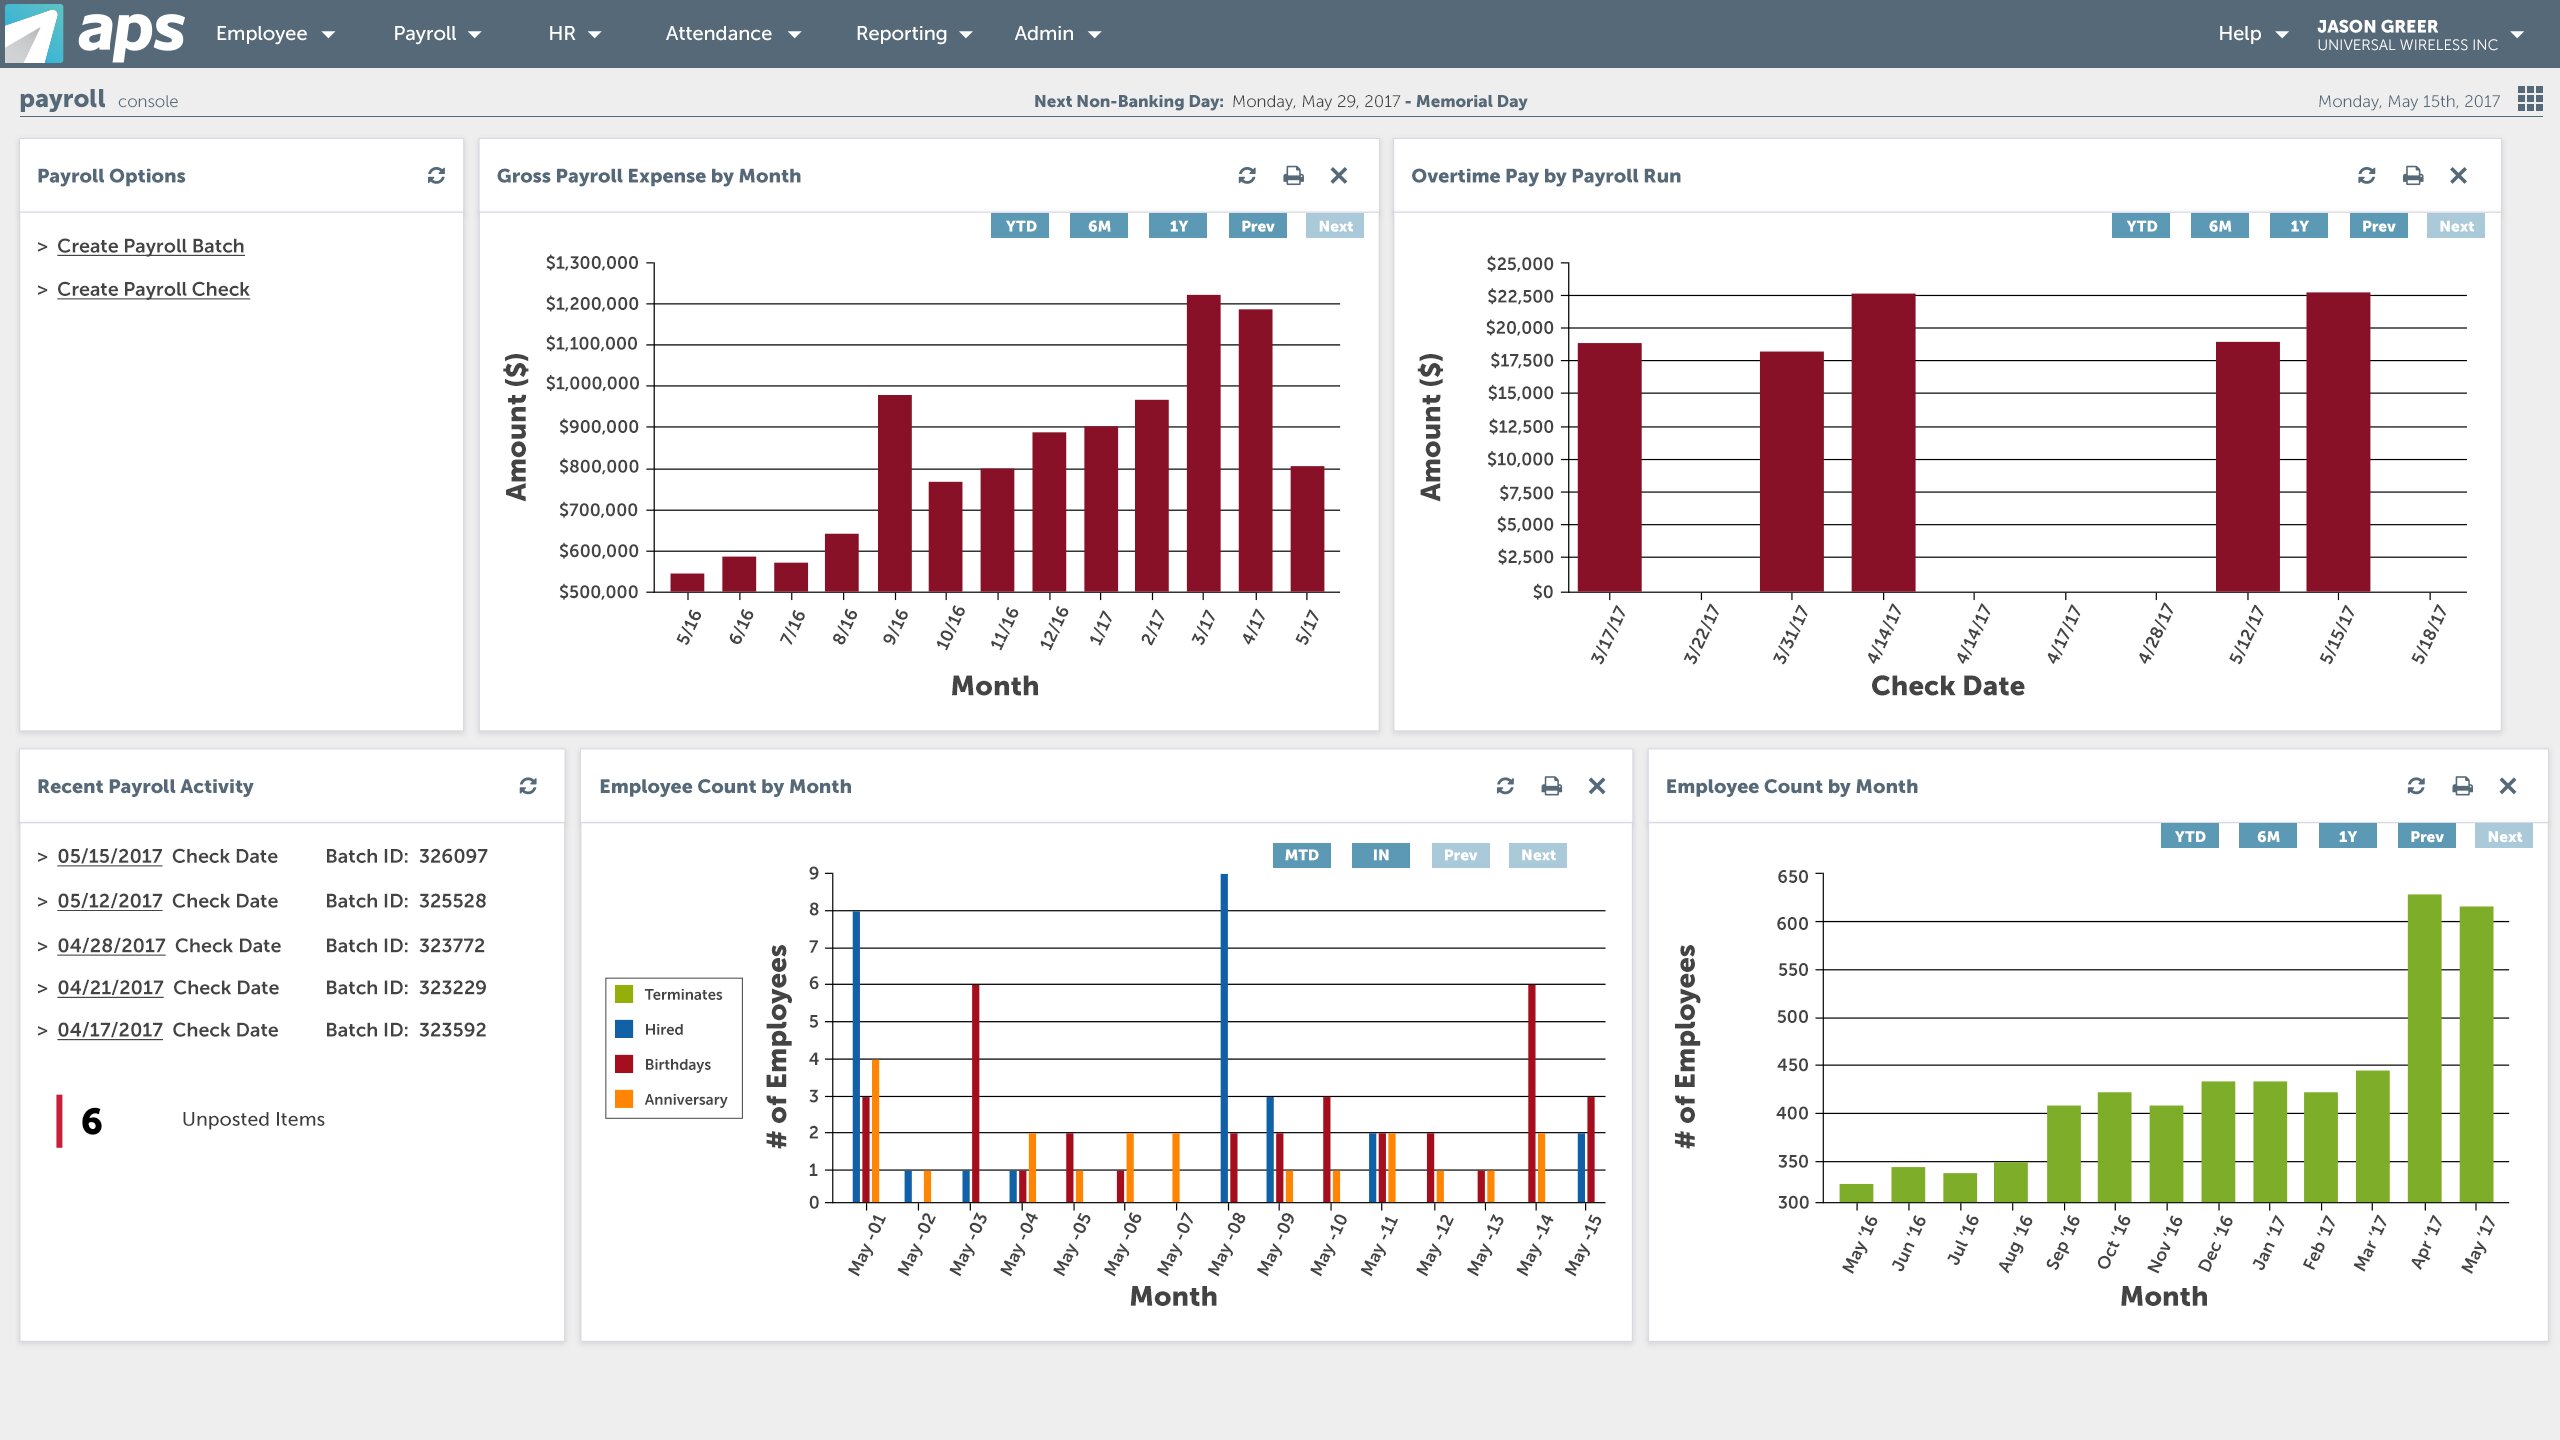Toggle MTD view on Employee Count chart
Viewport: 2560px width, 1440px height.
pyautogui.click(x=1301, y=855)
